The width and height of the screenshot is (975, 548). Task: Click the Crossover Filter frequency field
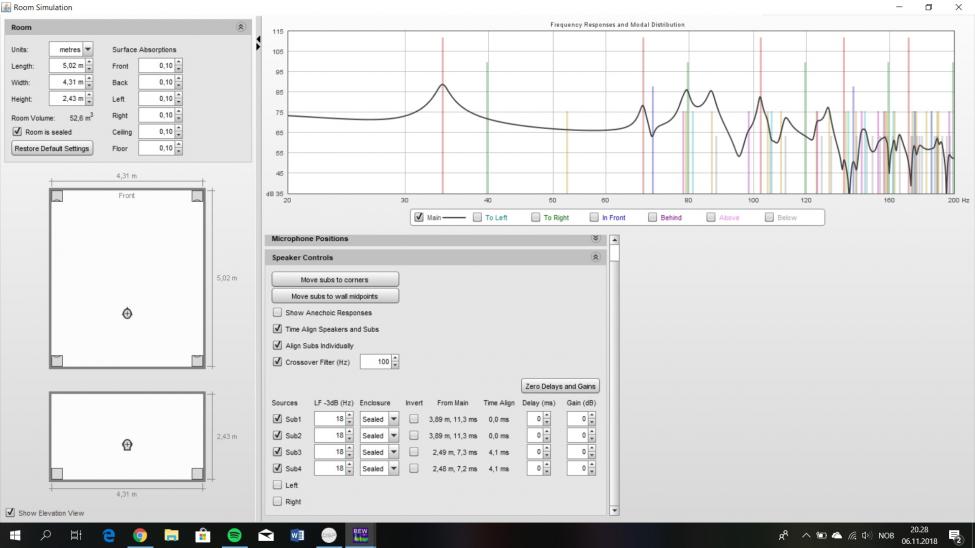click(x=374, y=362)
